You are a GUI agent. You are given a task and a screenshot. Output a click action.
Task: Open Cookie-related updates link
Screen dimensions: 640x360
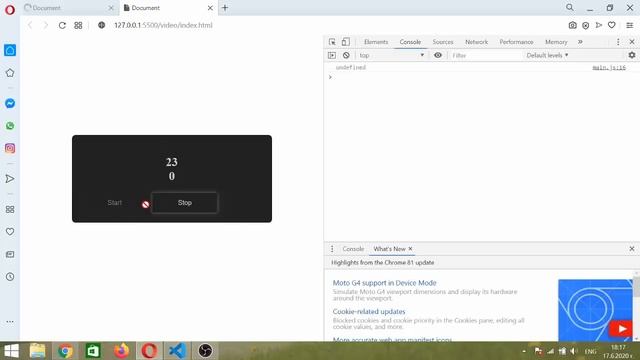click(369, 311)
